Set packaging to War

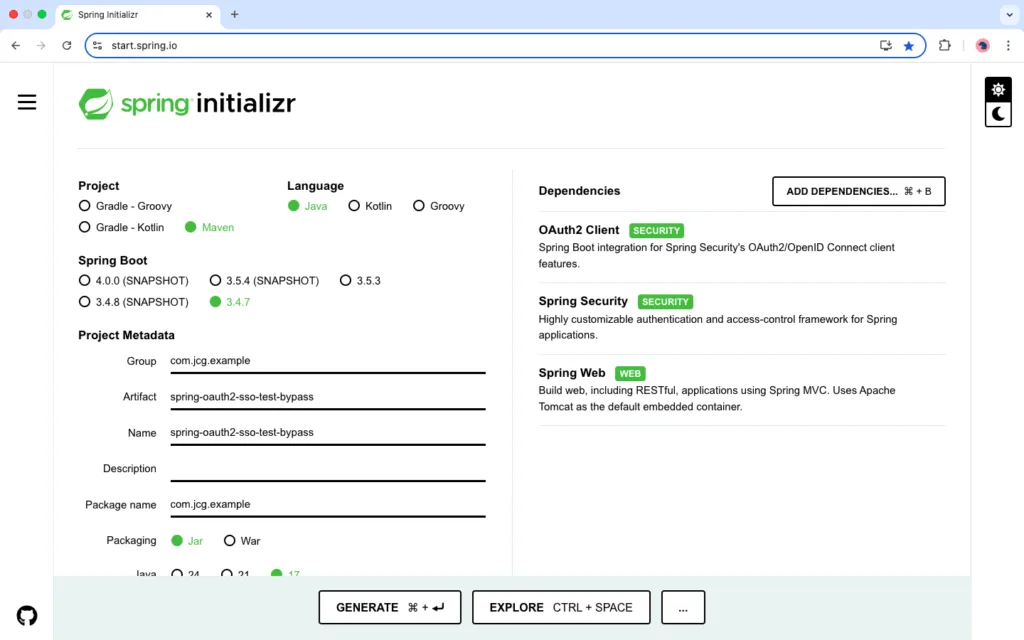coord(242,541)
